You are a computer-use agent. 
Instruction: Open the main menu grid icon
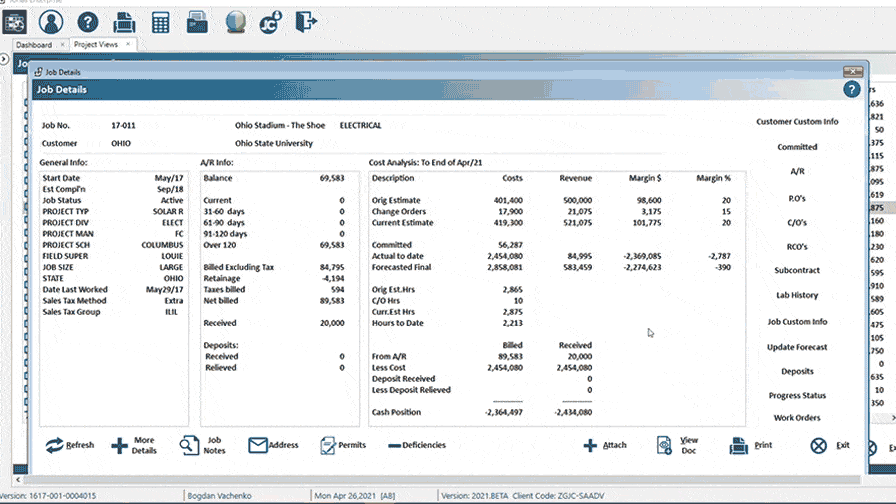coord(14,22)
